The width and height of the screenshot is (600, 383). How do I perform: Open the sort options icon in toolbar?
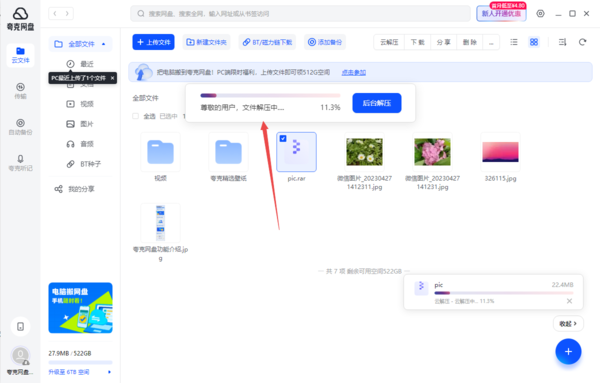coord(562,42)
